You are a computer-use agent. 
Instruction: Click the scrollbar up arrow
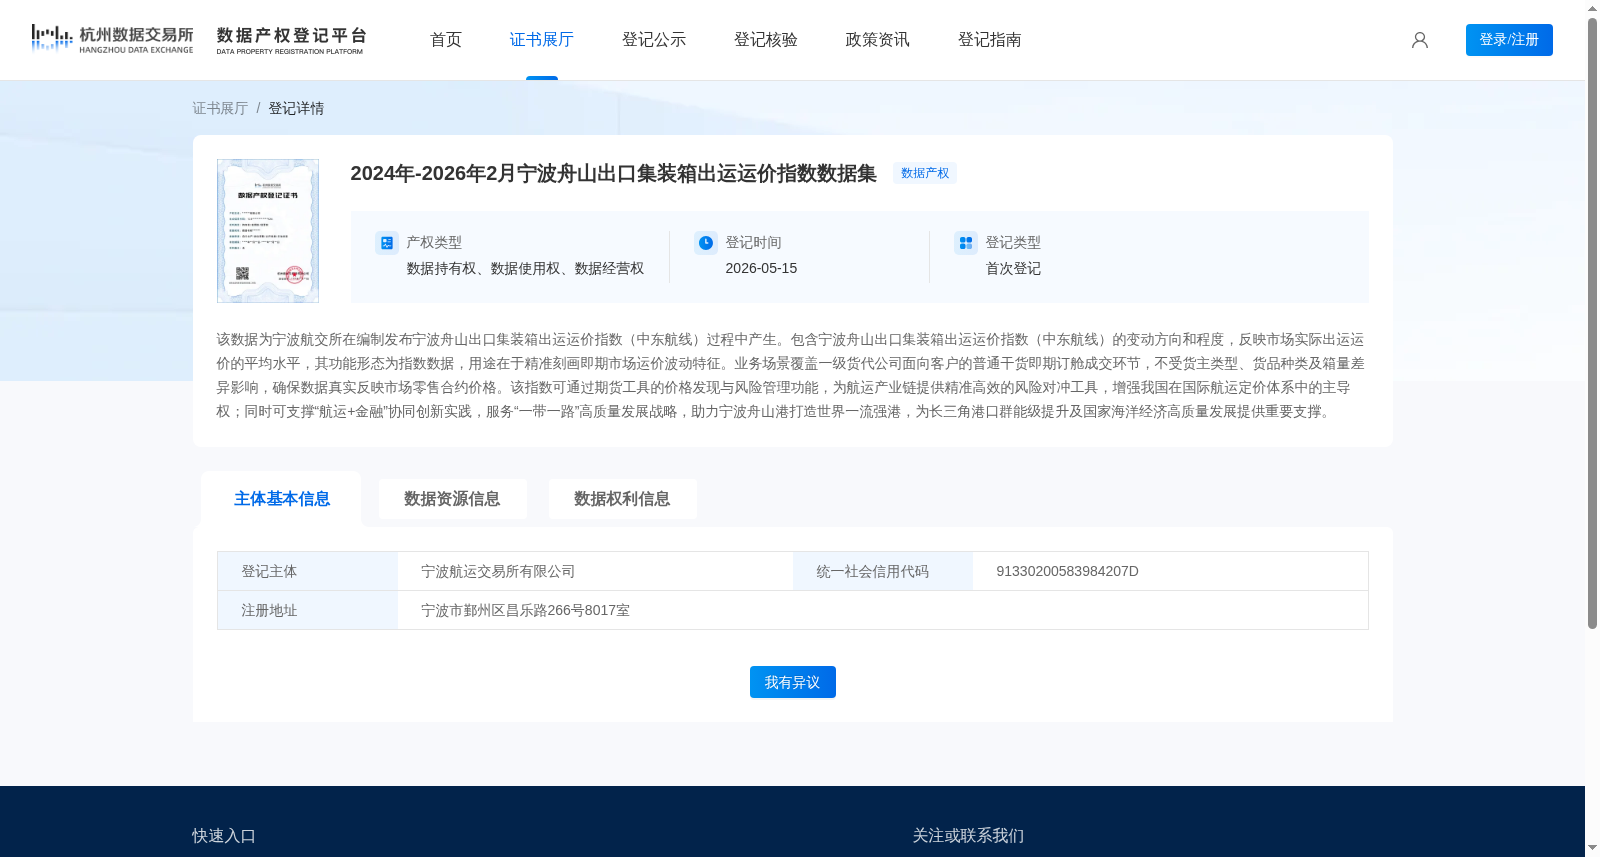[x=1592, y=8]
